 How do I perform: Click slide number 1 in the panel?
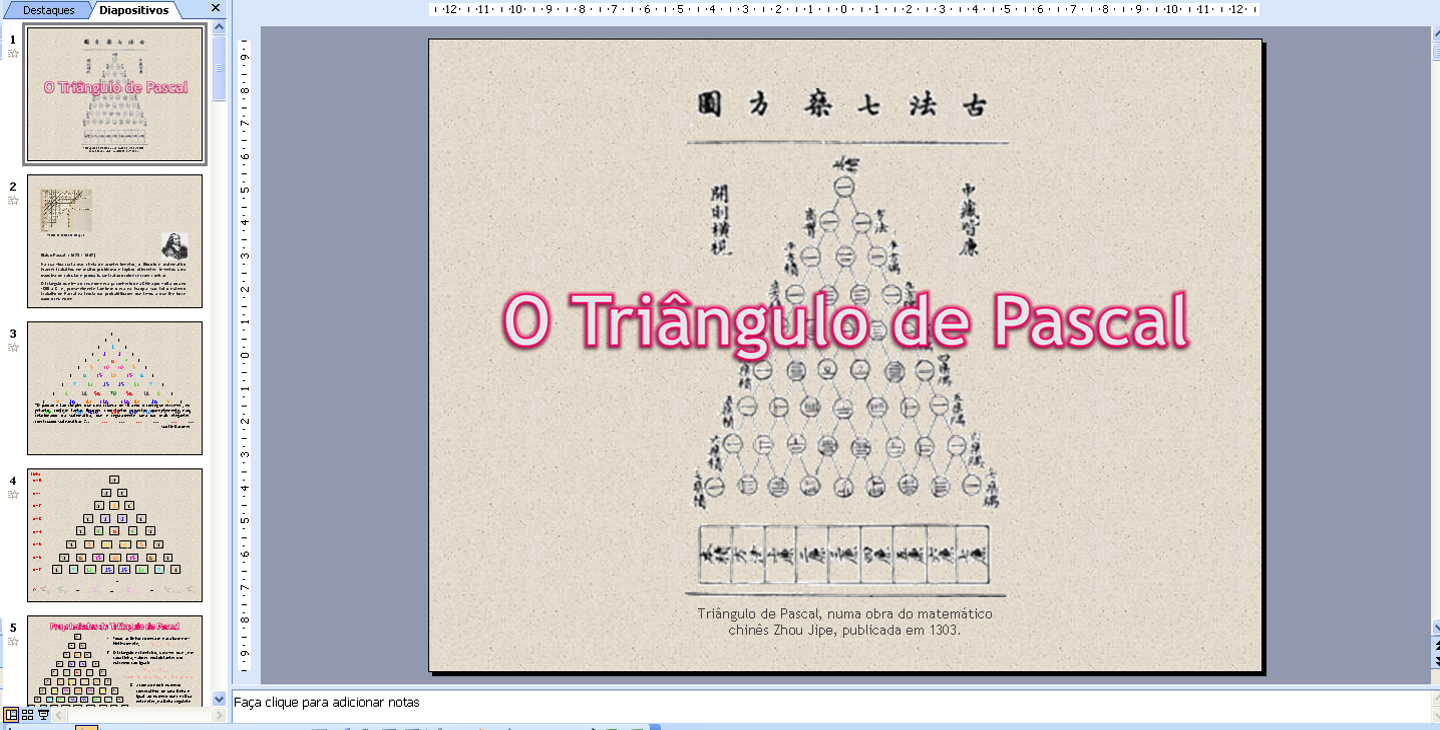pyautogui.click(x=13, y=40)
